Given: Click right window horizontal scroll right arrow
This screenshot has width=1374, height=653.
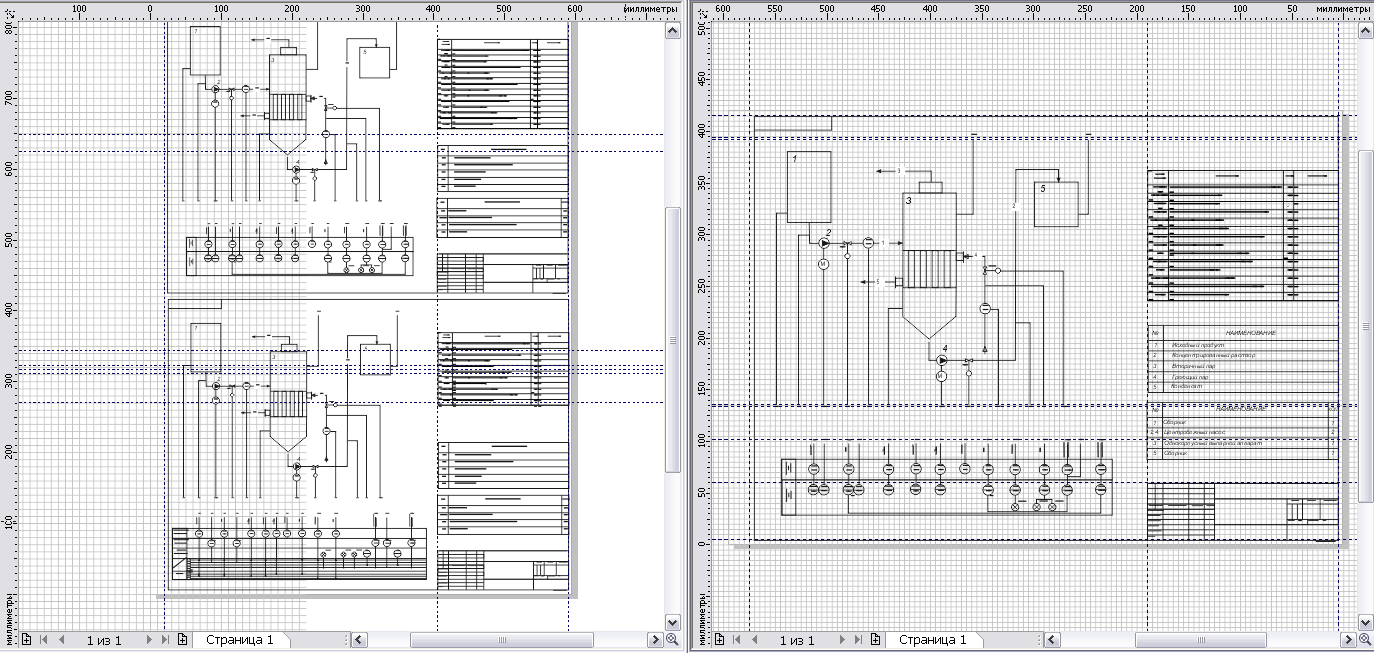Looking at the screenshot, I should 1348,640.
